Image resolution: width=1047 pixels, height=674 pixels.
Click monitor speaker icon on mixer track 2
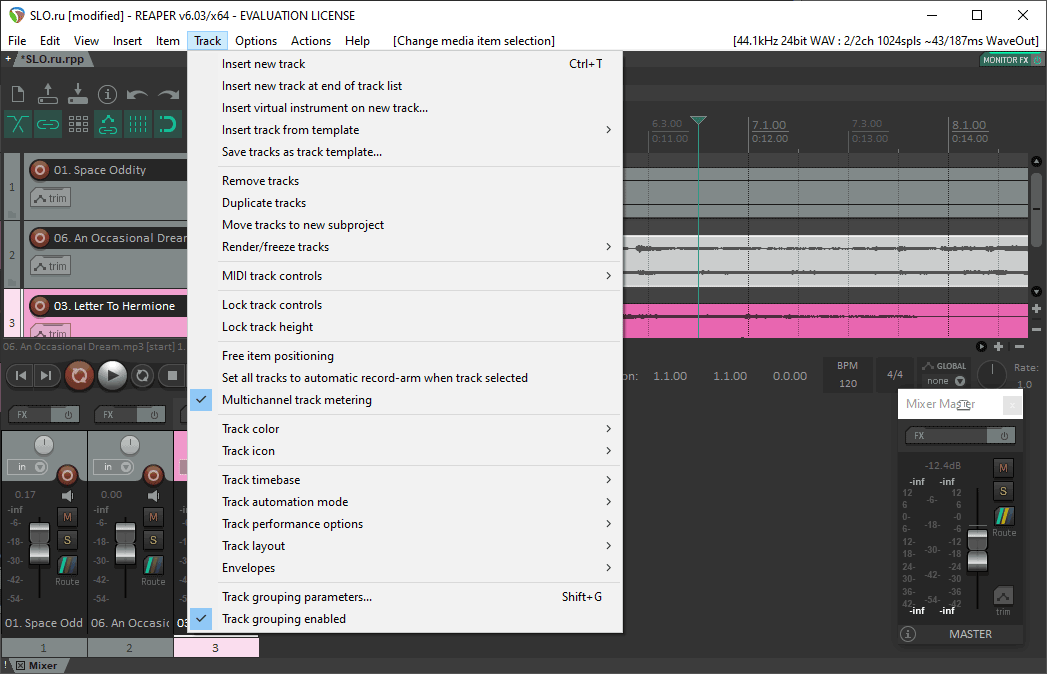pos(154,496)
